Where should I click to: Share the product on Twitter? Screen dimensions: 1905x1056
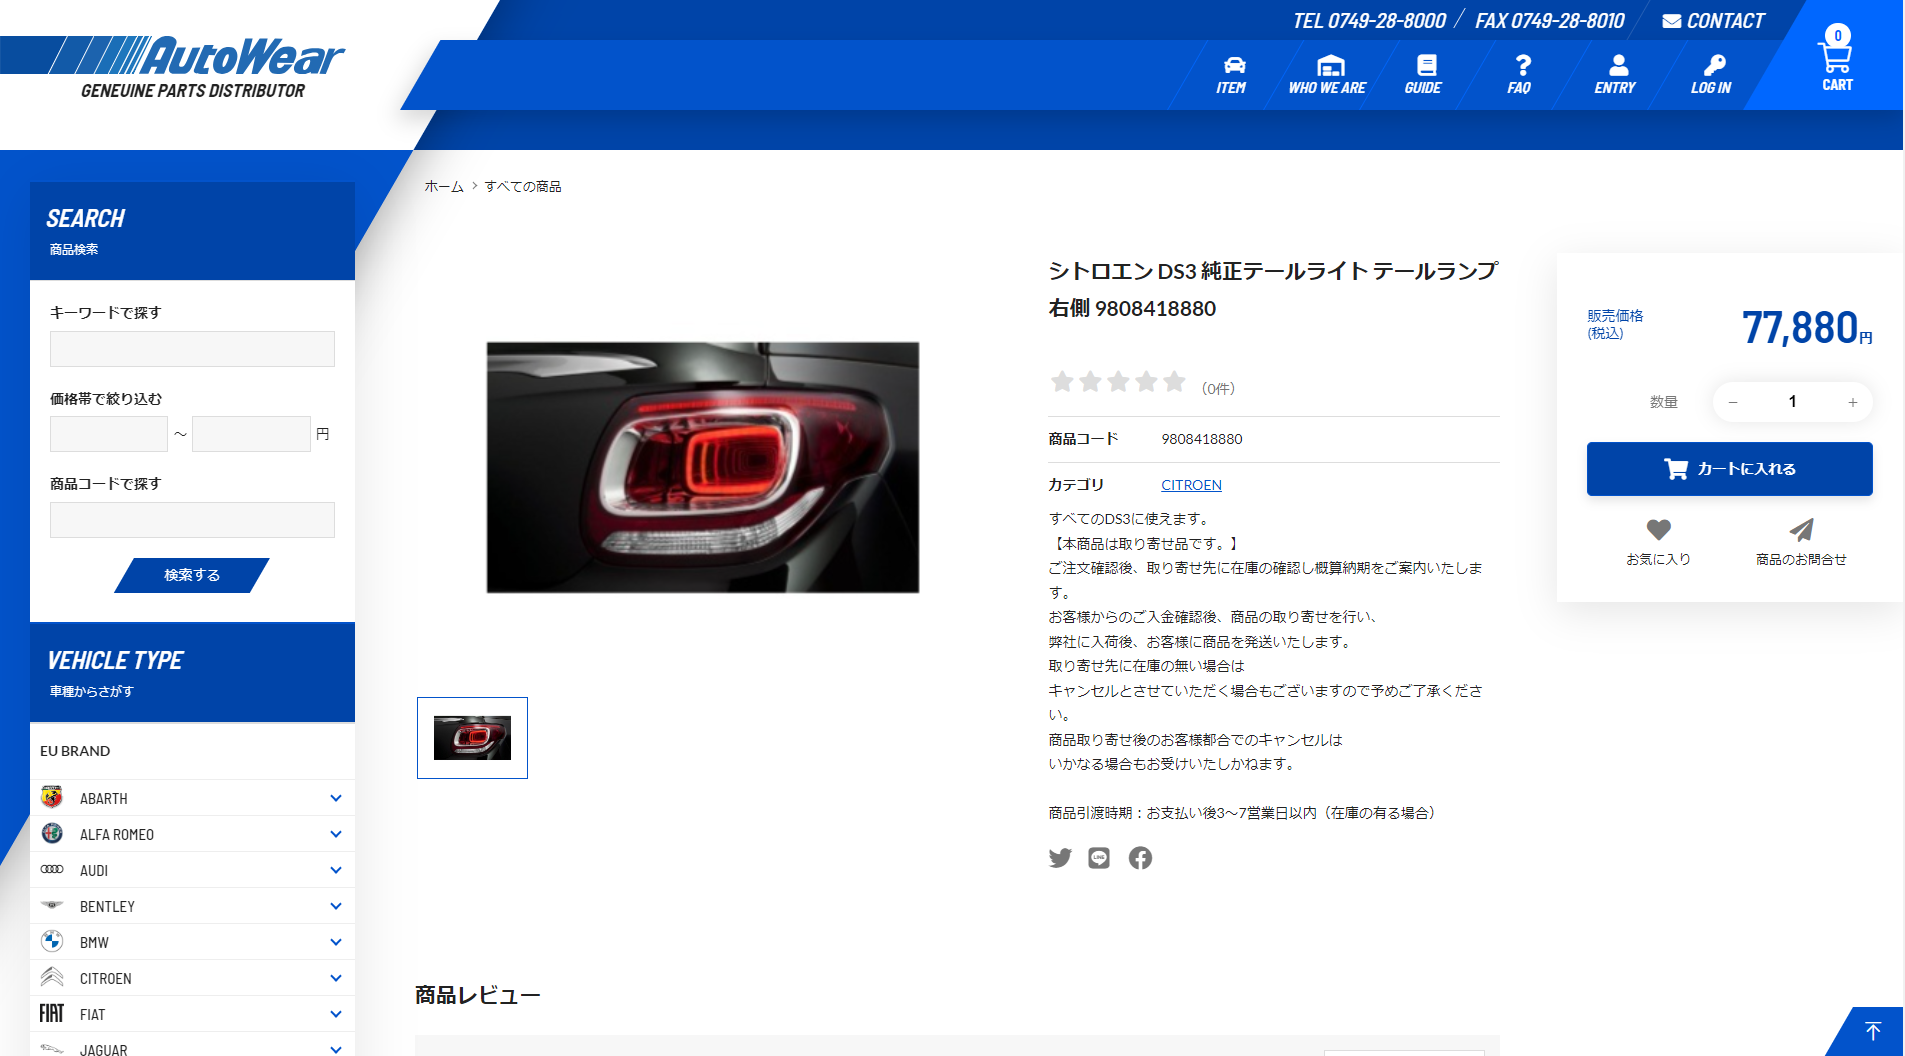click(x=1060, y=858)
